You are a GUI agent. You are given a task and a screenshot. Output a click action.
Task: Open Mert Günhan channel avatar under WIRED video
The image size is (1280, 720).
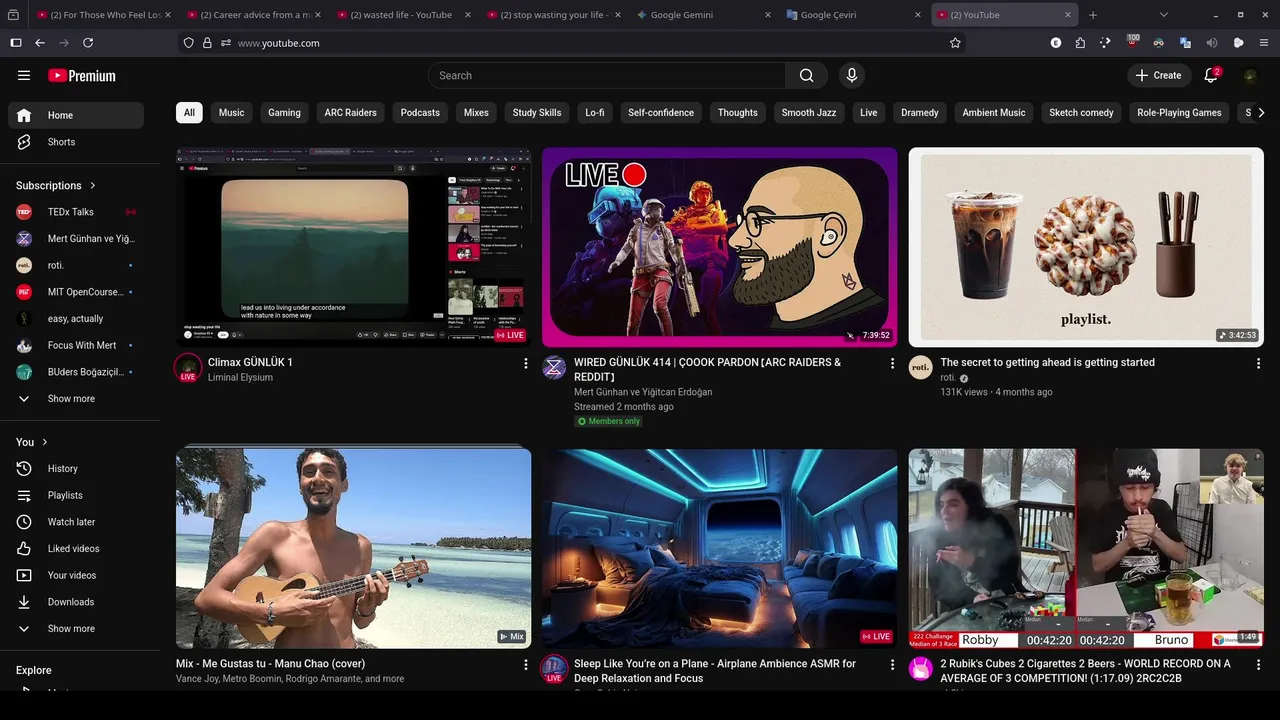click(x=554, y=367)
